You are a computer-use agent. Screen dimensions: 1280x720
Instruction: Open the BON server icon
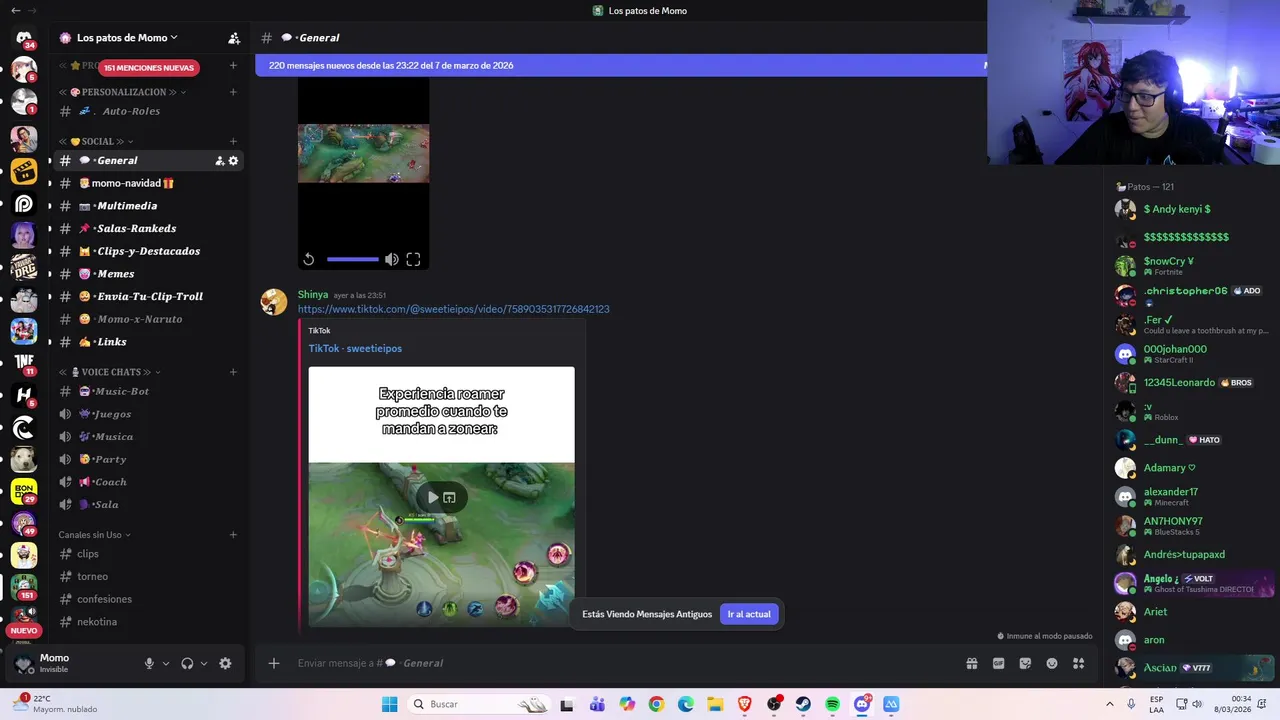tap(24, 491)
